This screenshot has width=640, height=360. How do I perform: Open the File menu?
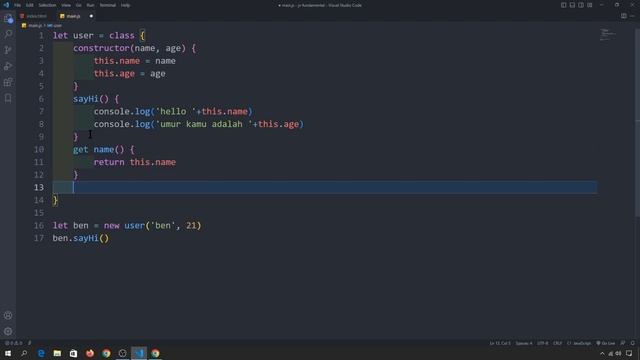18,5
